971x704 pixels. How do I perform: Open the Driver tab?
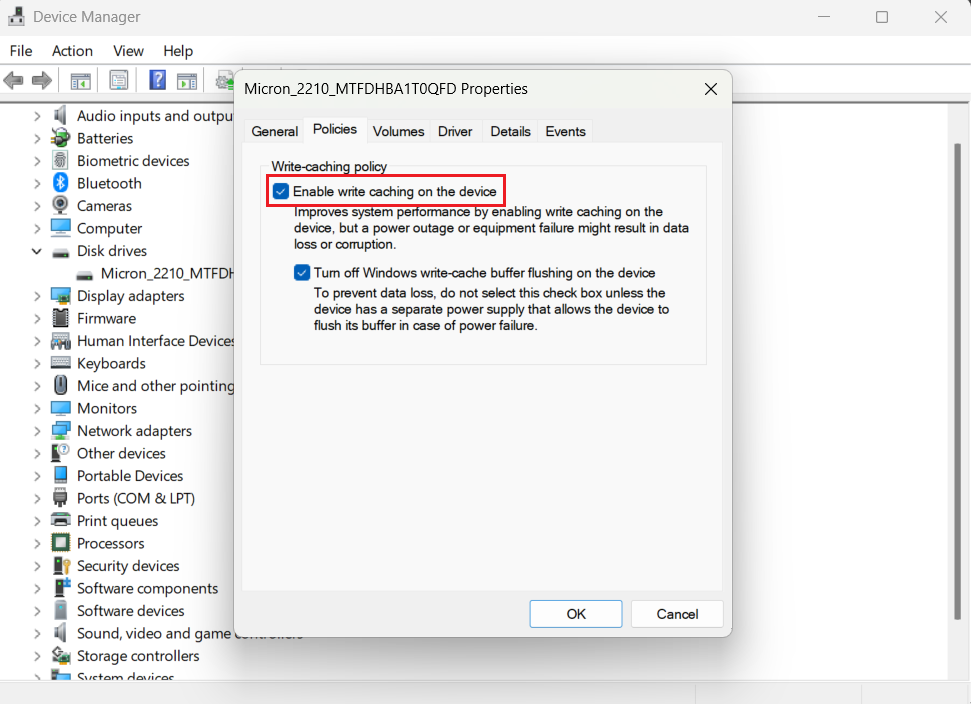(455, 130)
